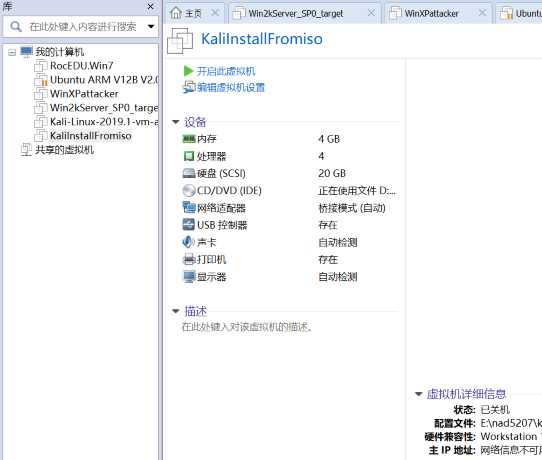Collapse the 虚拟机详细信息 details section

coord(418,394)
